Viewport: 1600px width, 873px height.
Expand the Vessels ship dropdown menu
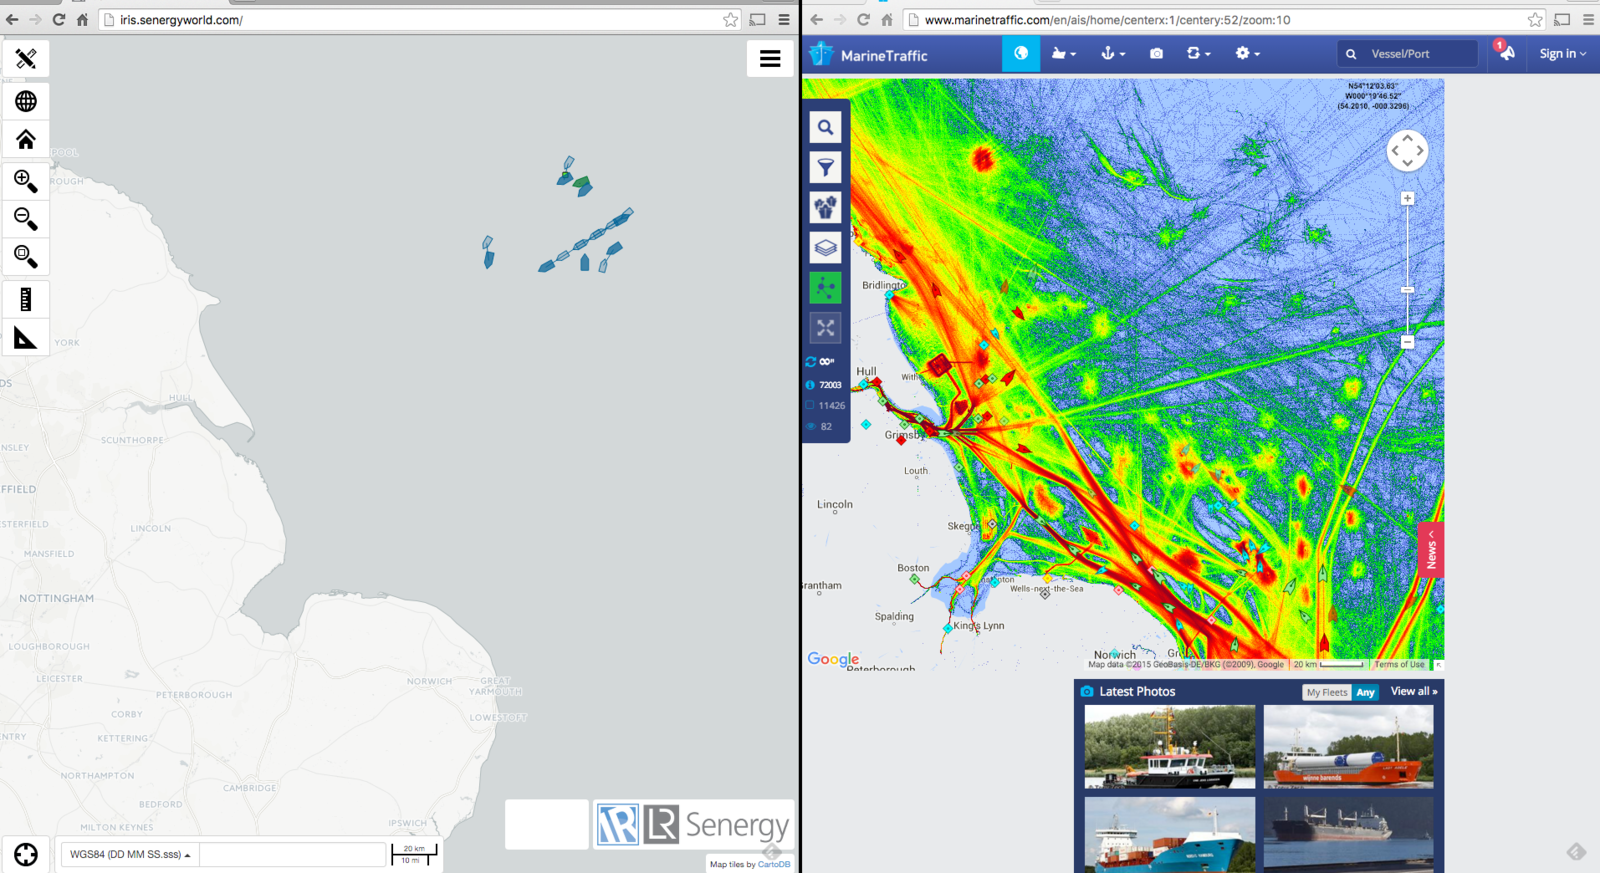tap(1064, 53)
